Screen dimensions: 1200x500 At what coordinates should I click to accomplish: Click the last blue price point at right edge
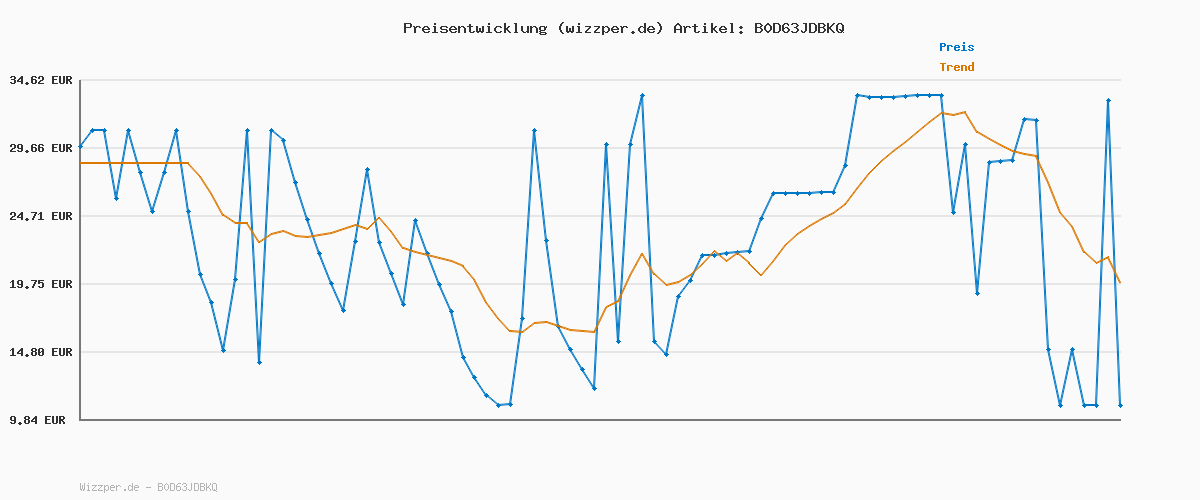(1120, 405)
